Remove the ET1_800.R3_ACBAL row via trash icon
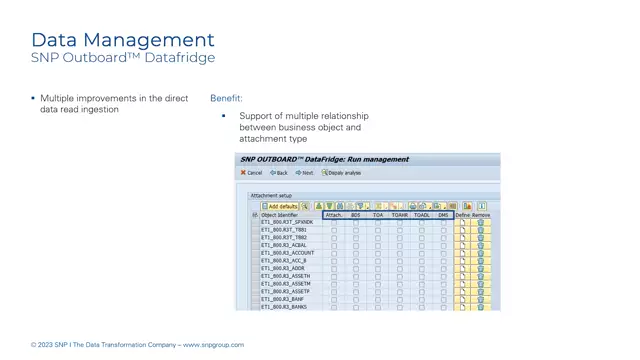The image size is (640, 360). point(481,245)
